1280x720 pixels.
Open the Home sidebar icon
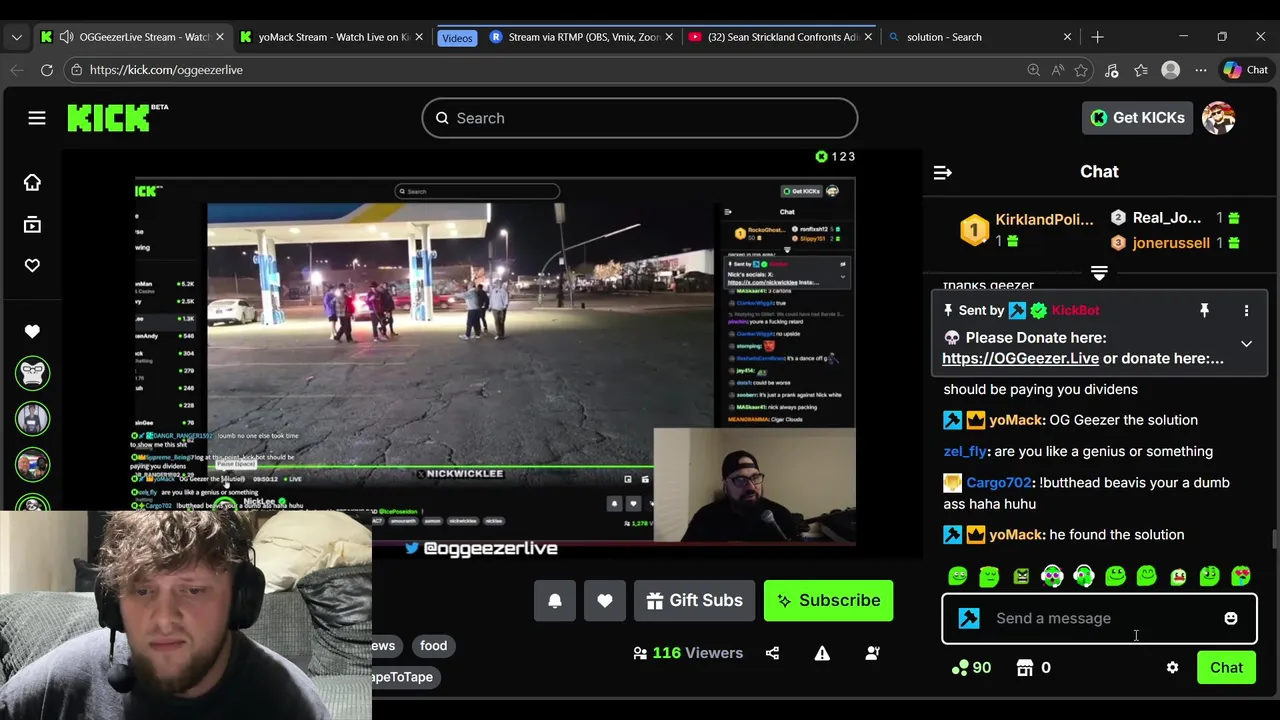pos(32,182)
